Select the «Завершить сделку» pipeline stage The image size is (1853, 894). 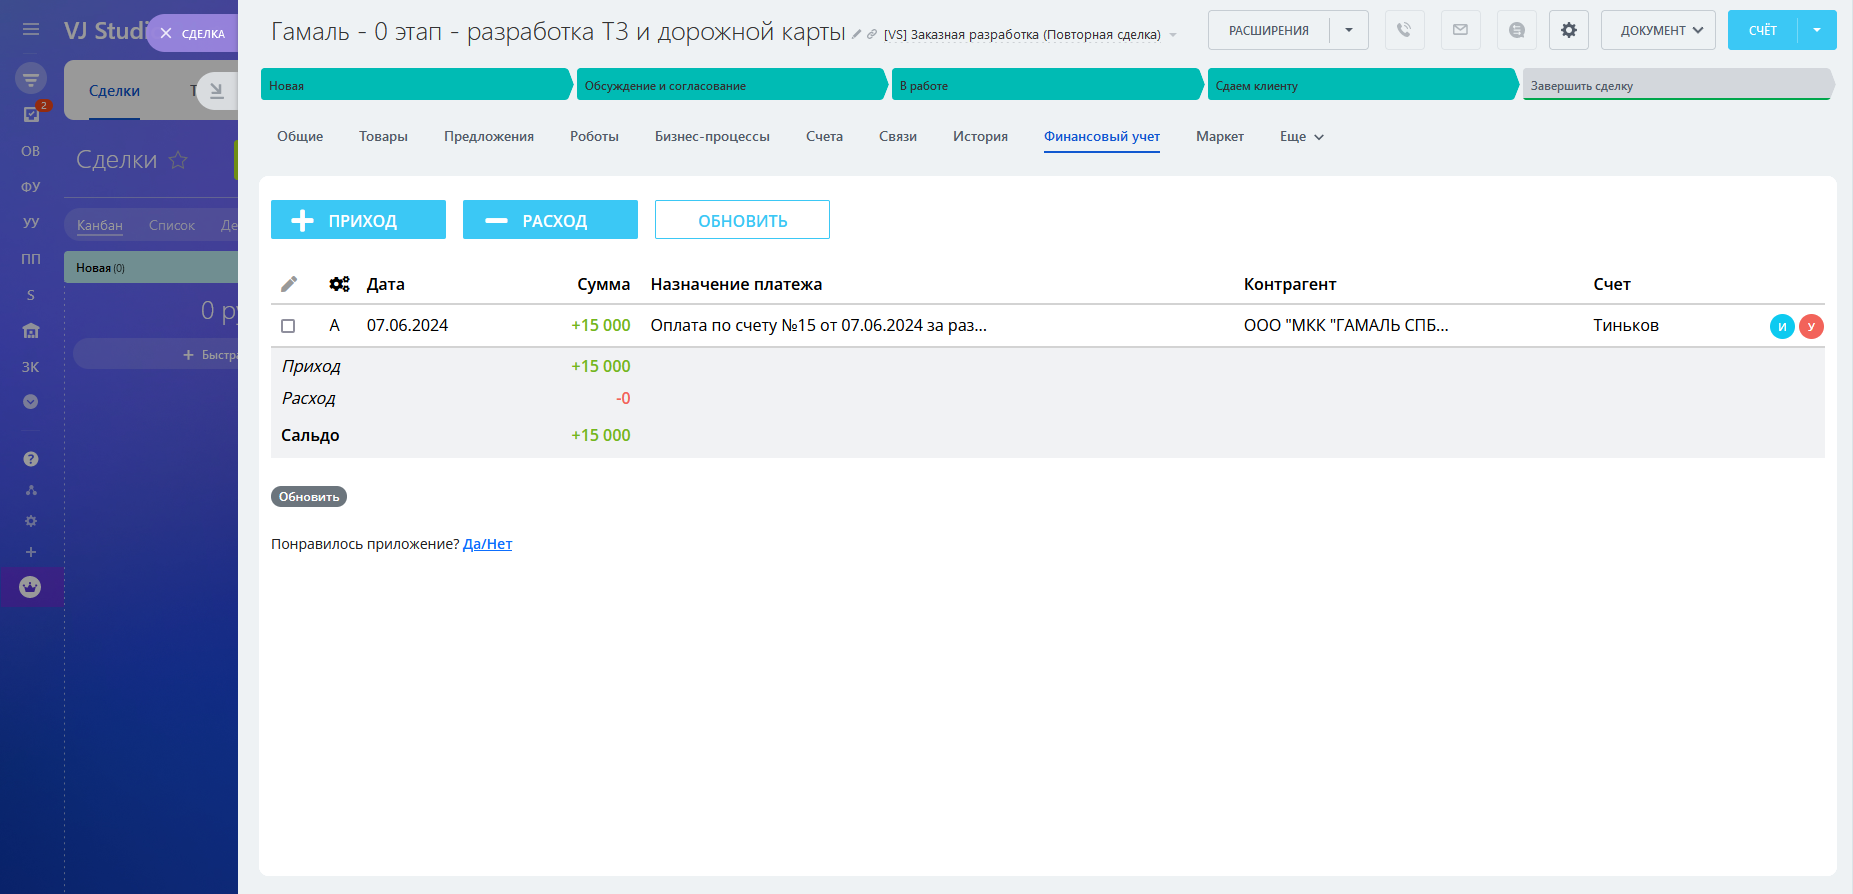pyautogui.click(x=1675, y=85)
